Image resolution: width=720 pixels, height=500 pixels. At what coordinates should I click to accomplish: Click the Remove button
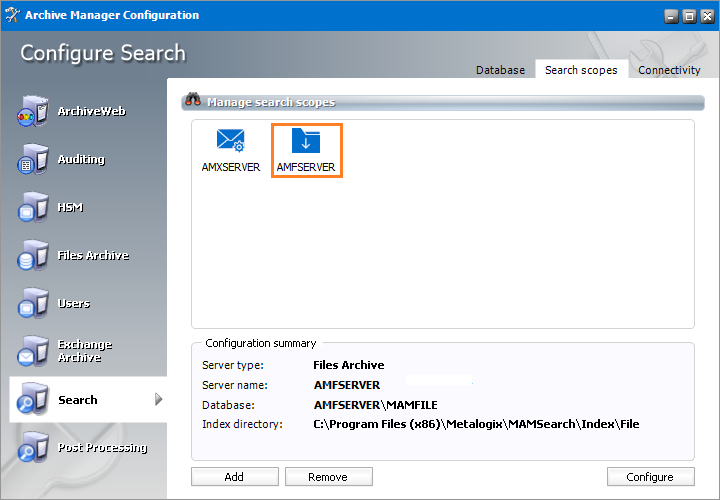point(329,477)
